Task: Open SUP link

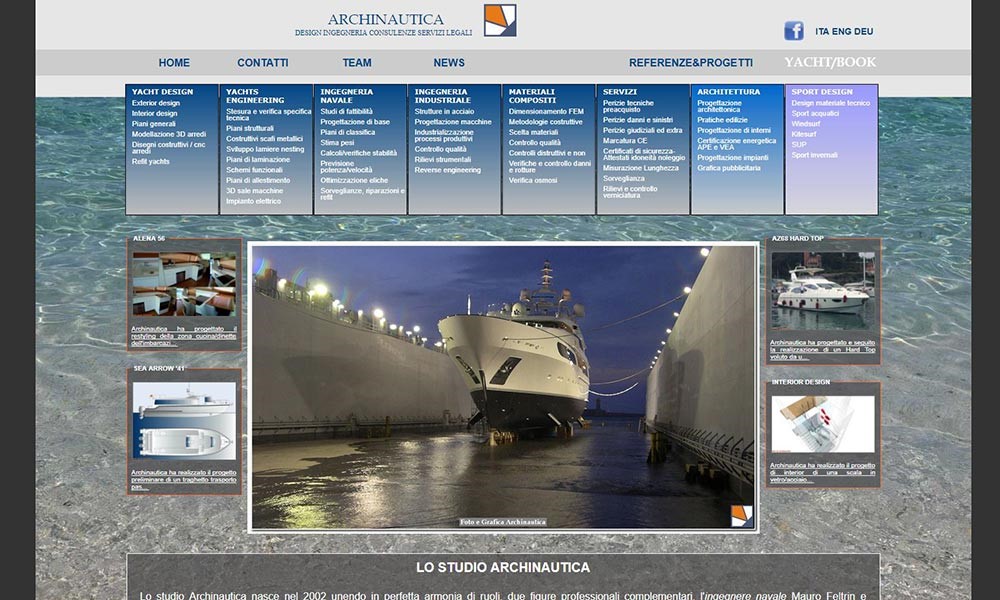Action: point(799,145)
